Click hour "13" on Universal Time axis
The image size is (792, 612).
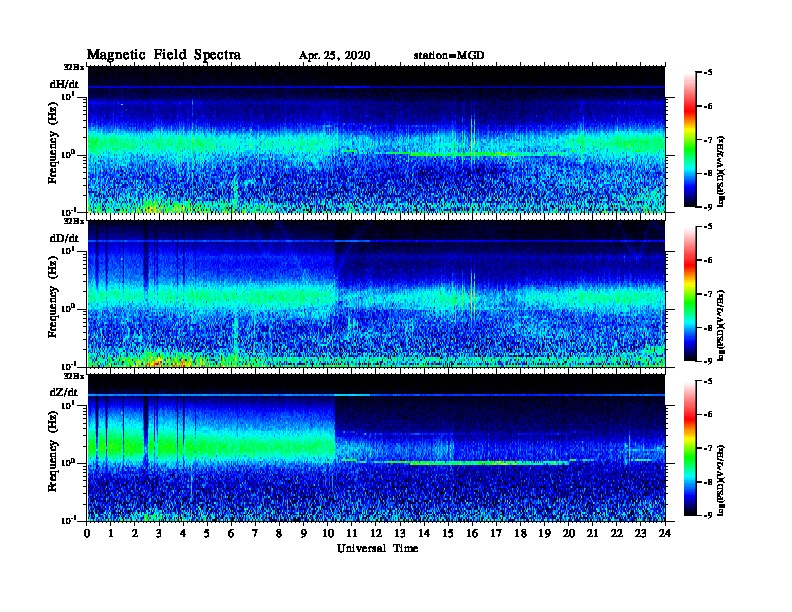(400, 533)
